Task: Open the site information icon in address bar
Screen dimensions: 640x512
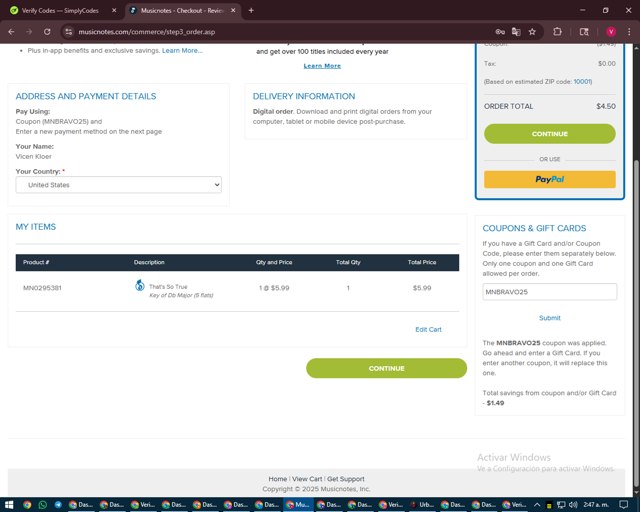Action: [69, 32]
